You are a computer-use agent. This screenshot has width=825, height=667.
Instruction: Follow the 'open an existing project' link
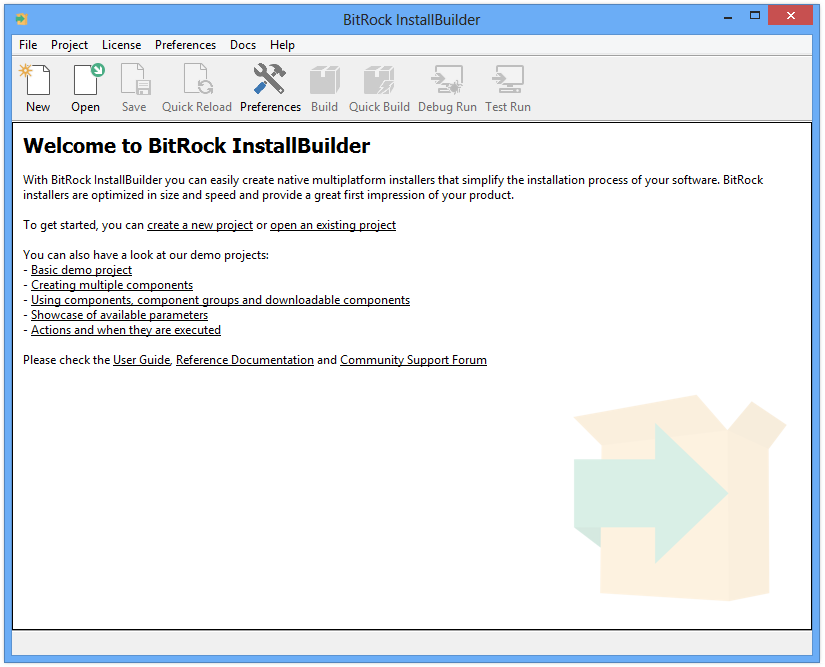tap(333, 225)
